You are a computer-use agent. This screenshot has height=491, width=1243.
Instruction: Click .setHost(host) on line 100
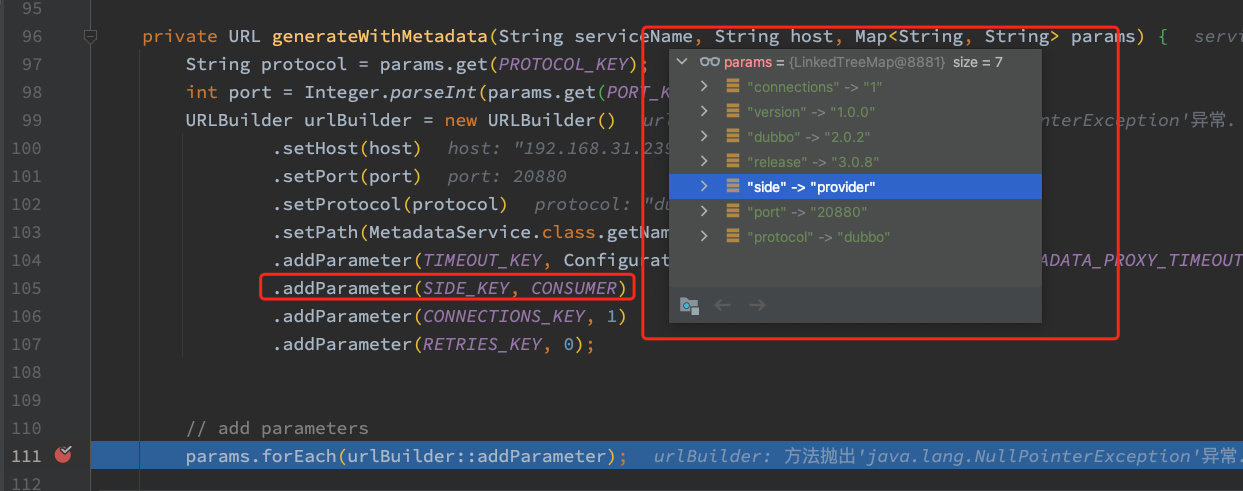tap(347, 148)
